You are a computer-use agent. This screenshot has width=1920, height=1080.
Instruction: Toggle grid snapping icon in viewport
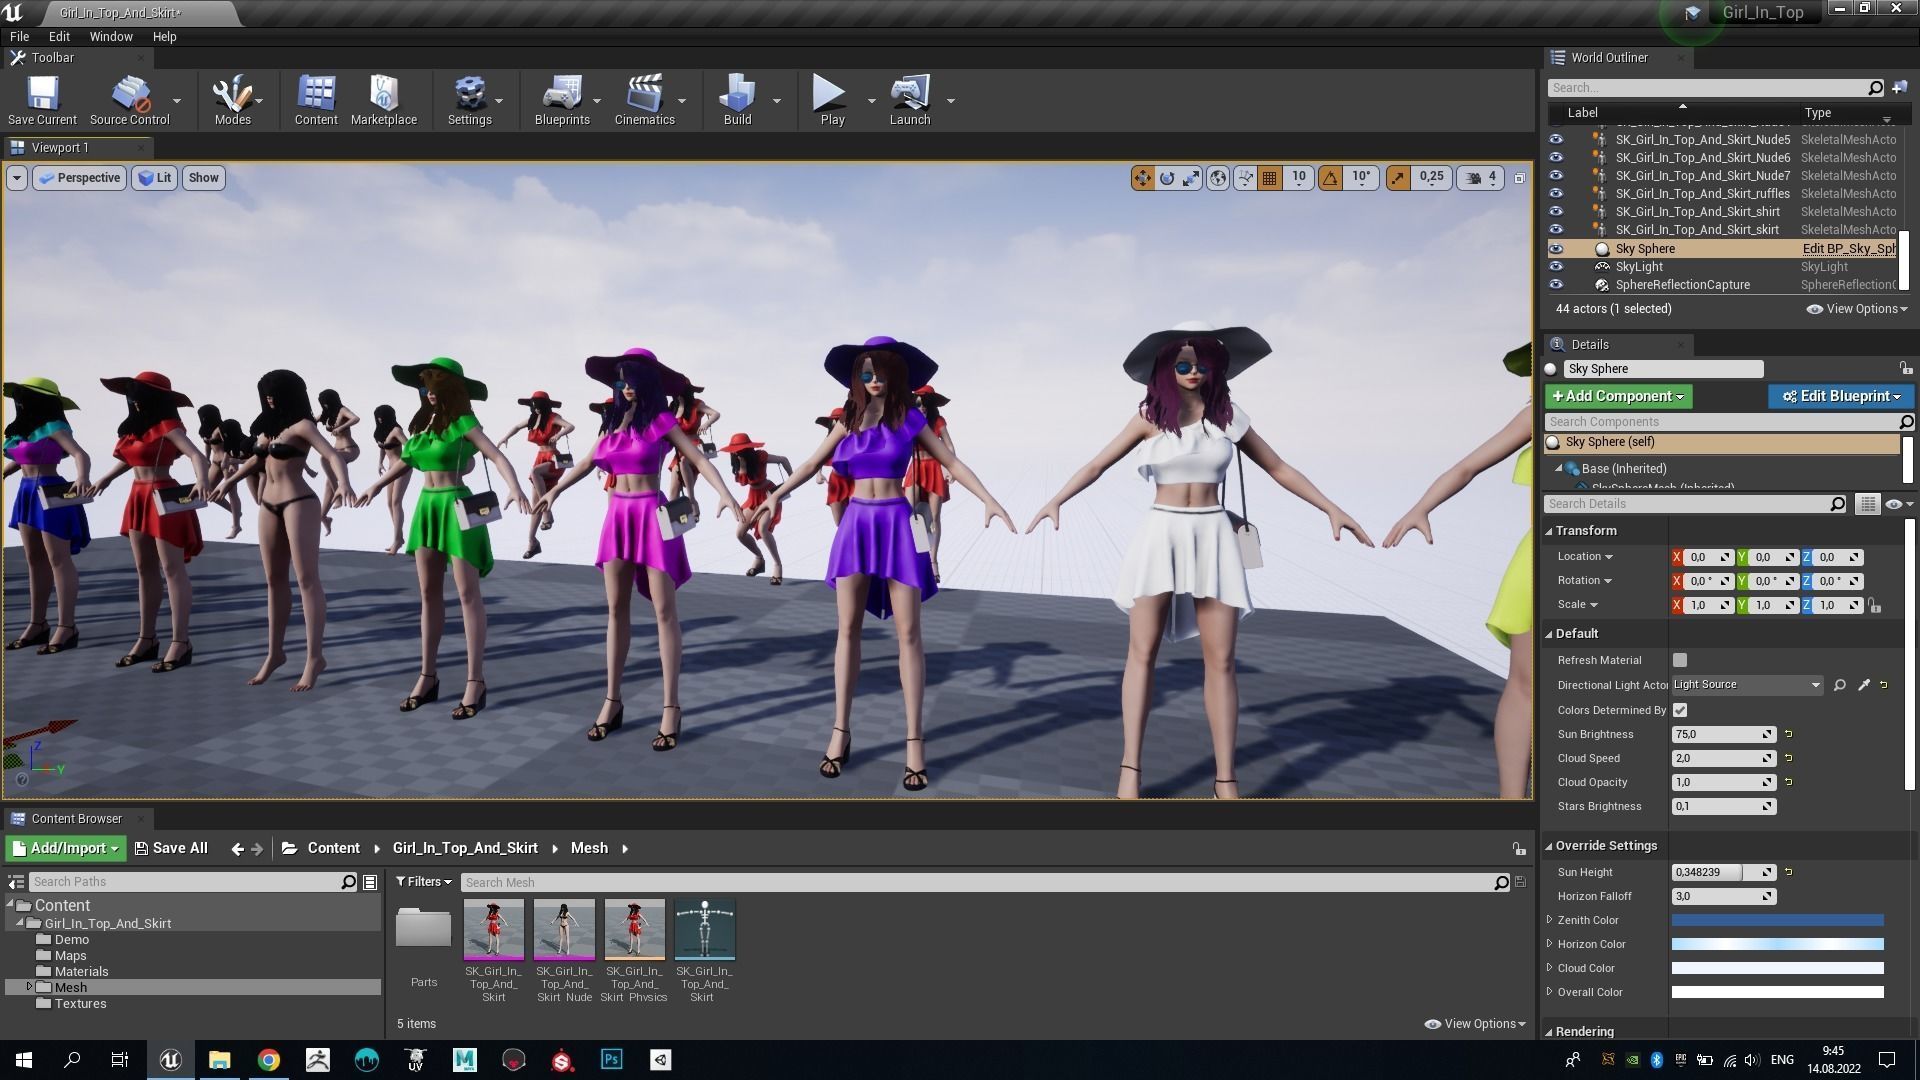(x=1270, y=178)
